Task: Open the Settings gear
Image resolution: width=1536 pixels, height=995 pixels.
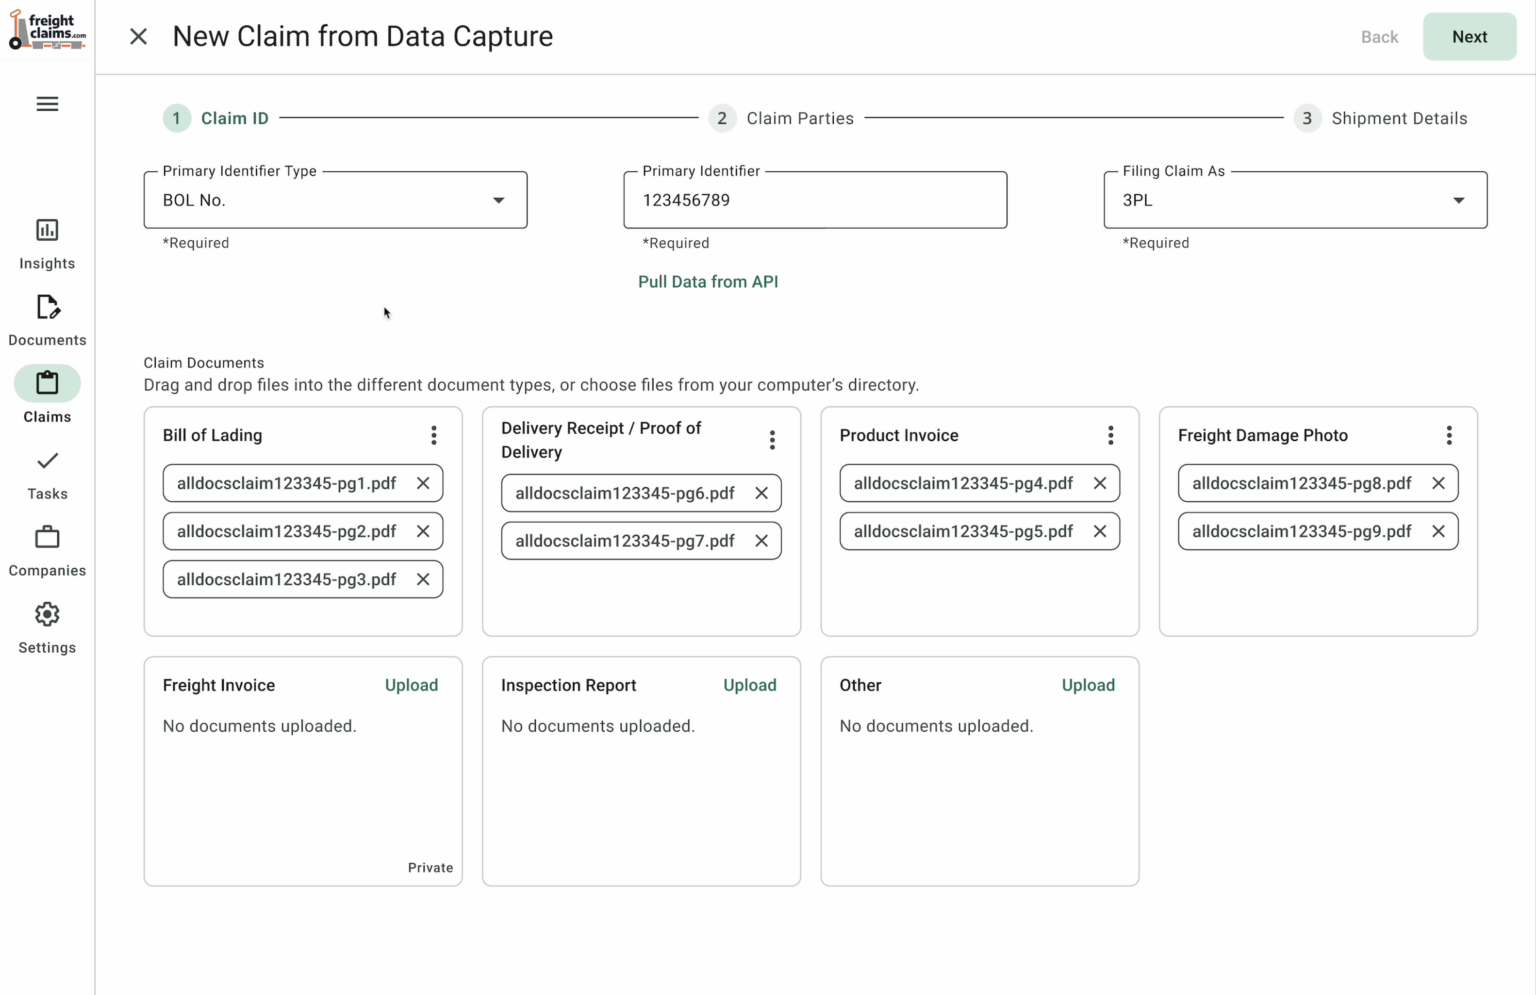Action: (x=47, y=628)
